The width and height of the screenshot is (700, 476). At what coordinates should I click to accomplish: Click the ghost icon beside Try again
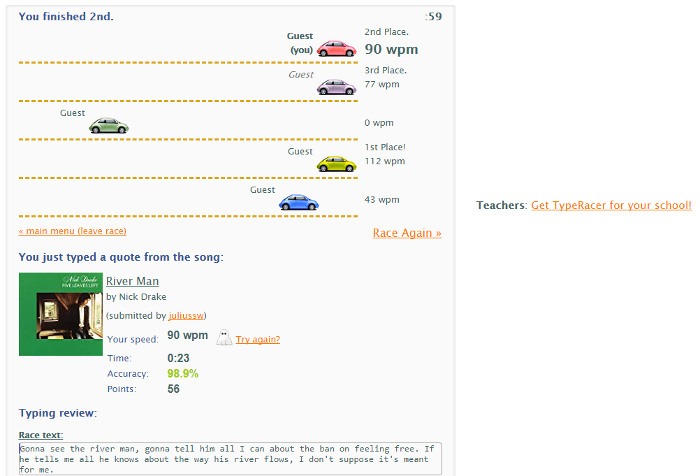(x=224, y=338)
